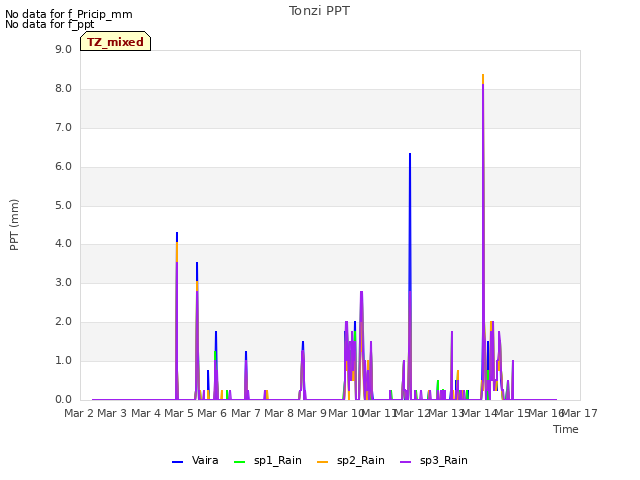The height and width of the screenshot is (480, 640).
Task: Click the 2.0 y-axis tick label
Action: pyautogui.click(x=63, y=322)
